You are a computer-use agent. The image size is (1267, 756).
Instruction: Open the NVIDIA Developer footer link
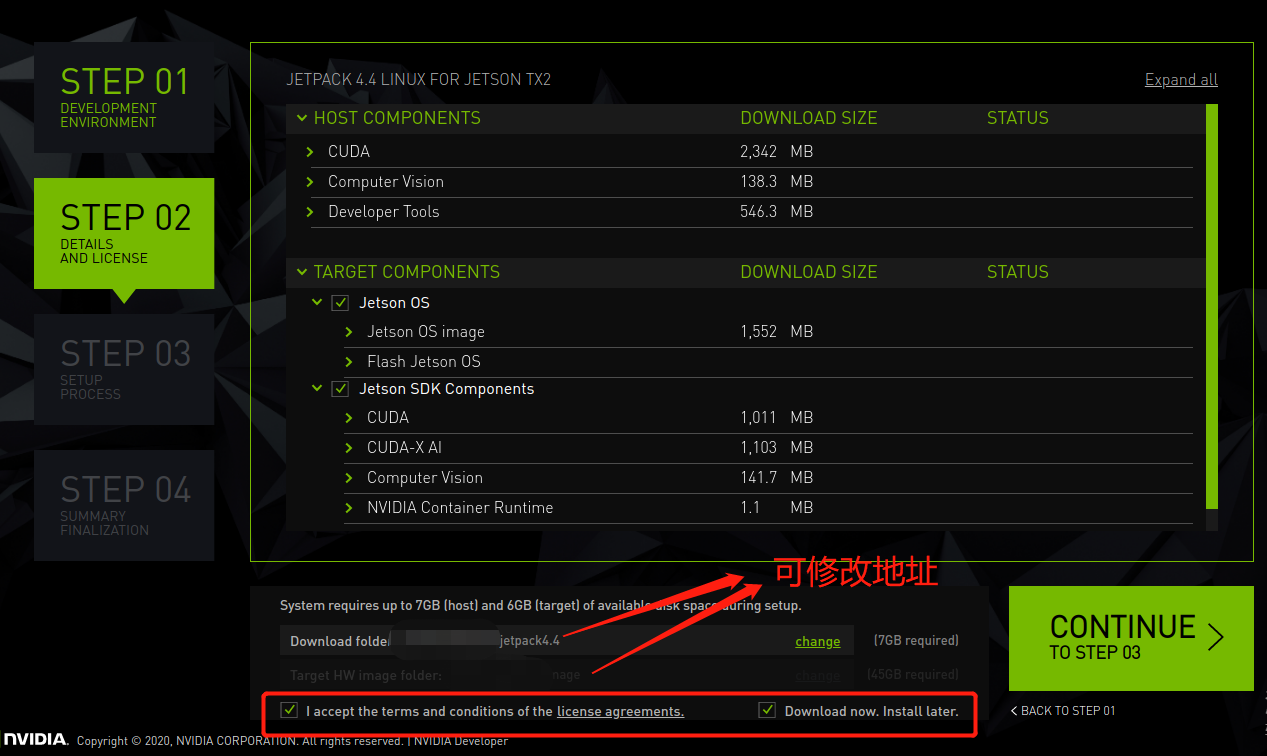click(x=461, y=741)
